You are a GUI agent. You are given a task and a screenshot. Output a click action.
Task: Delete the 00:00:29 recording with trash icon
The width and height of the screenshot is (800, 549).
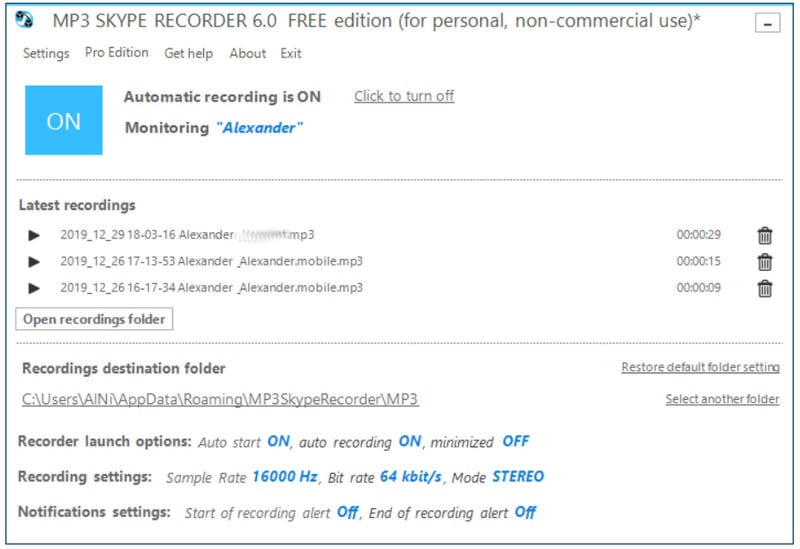click(765, 235)
